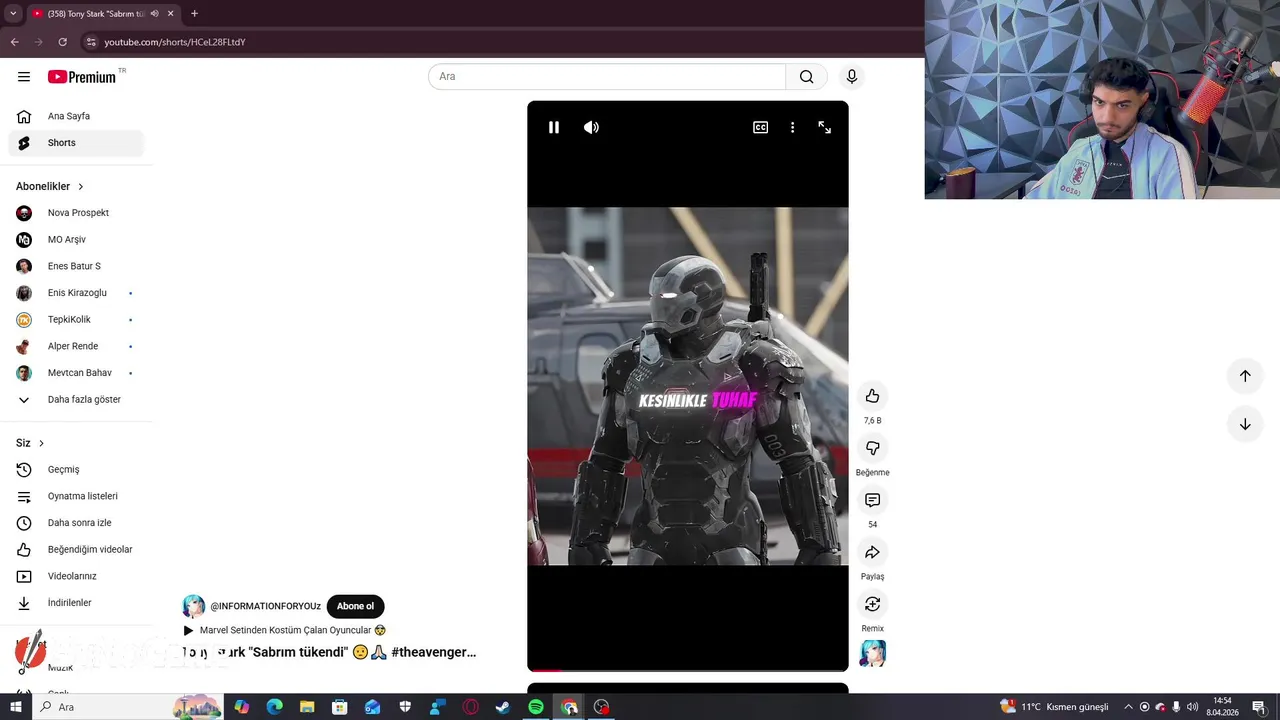1280x720 pixels.
Task: Subscribe with the Abone ol button
Action: (x=355, y=606)
